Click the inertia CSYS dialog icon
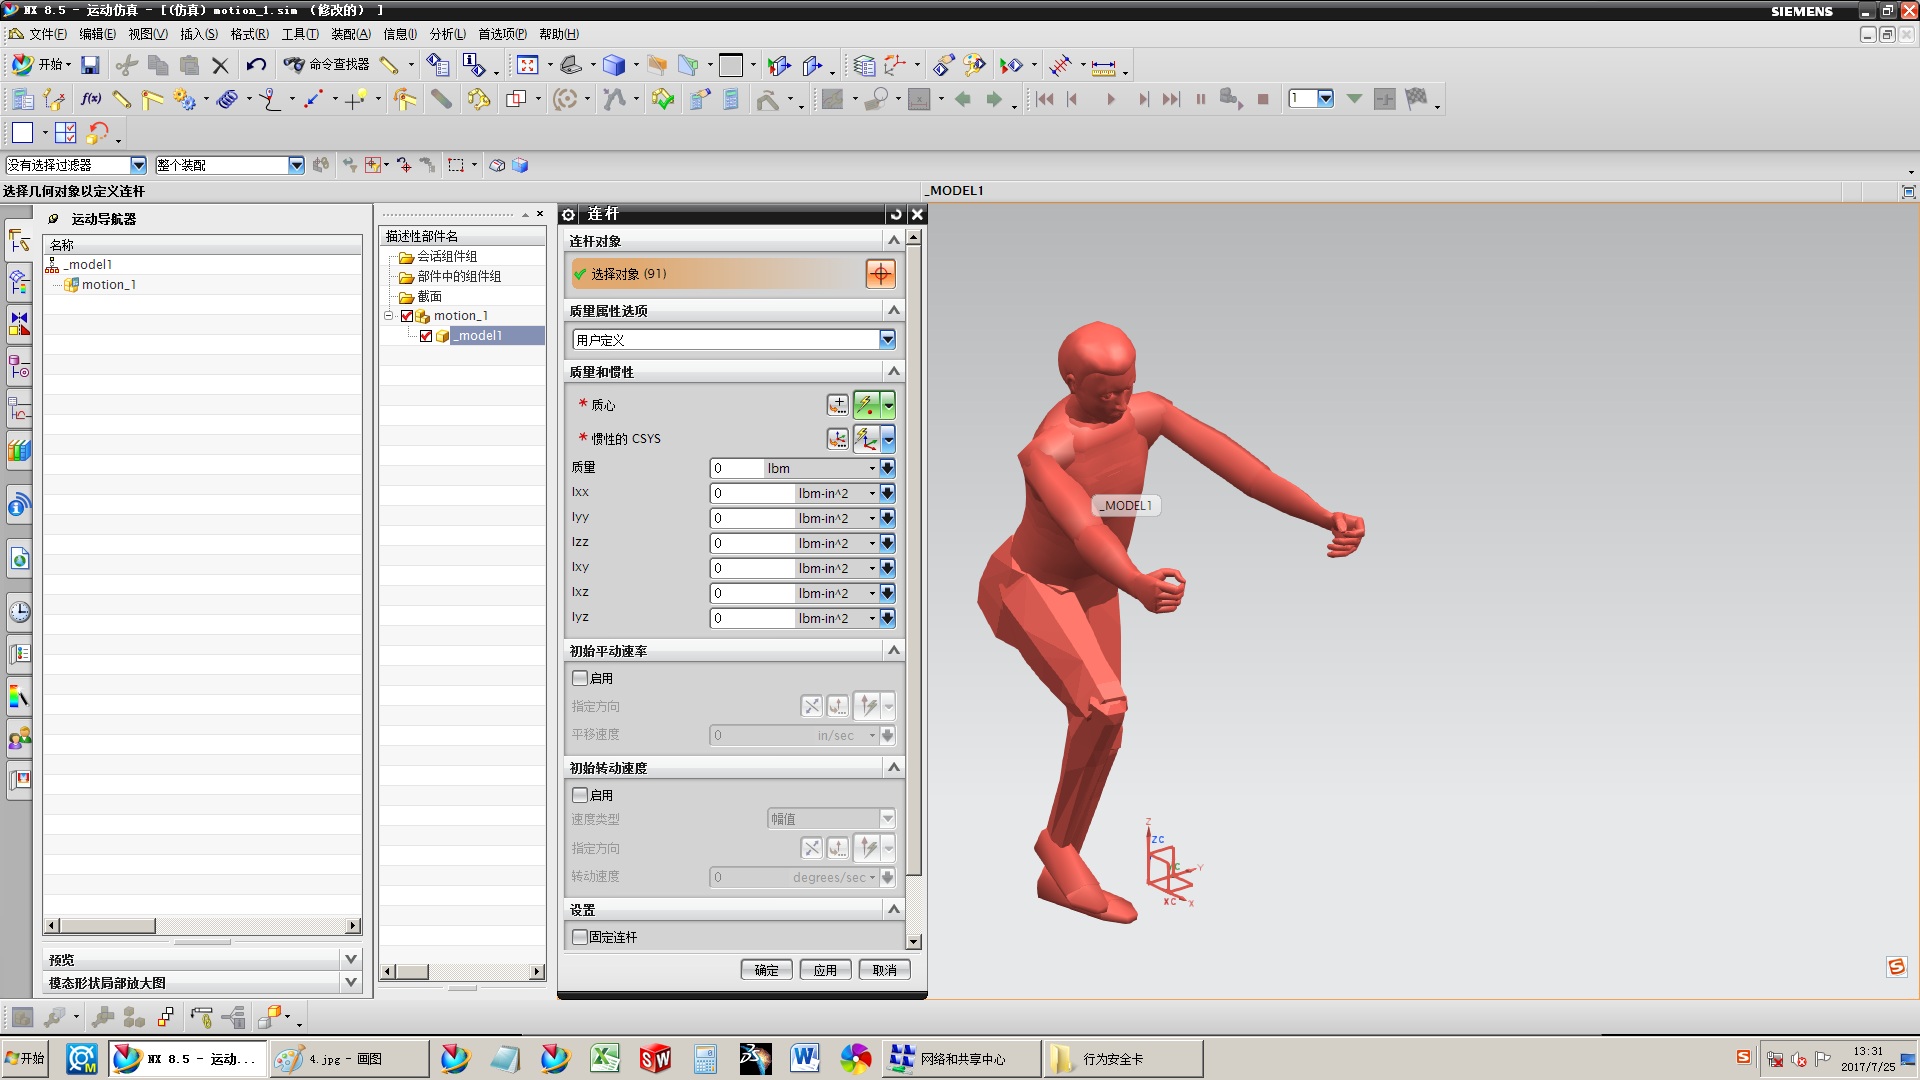This screenshot has height=1080, width=1920. 837,439
